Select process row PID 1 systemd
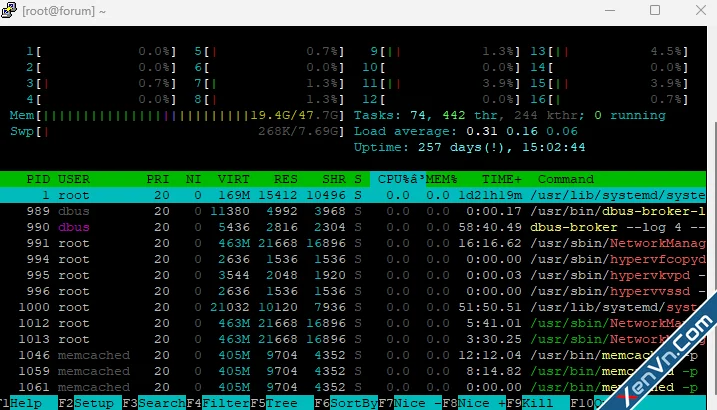The height and width of the screenshot is (410, 717). (x=353, y=195)
